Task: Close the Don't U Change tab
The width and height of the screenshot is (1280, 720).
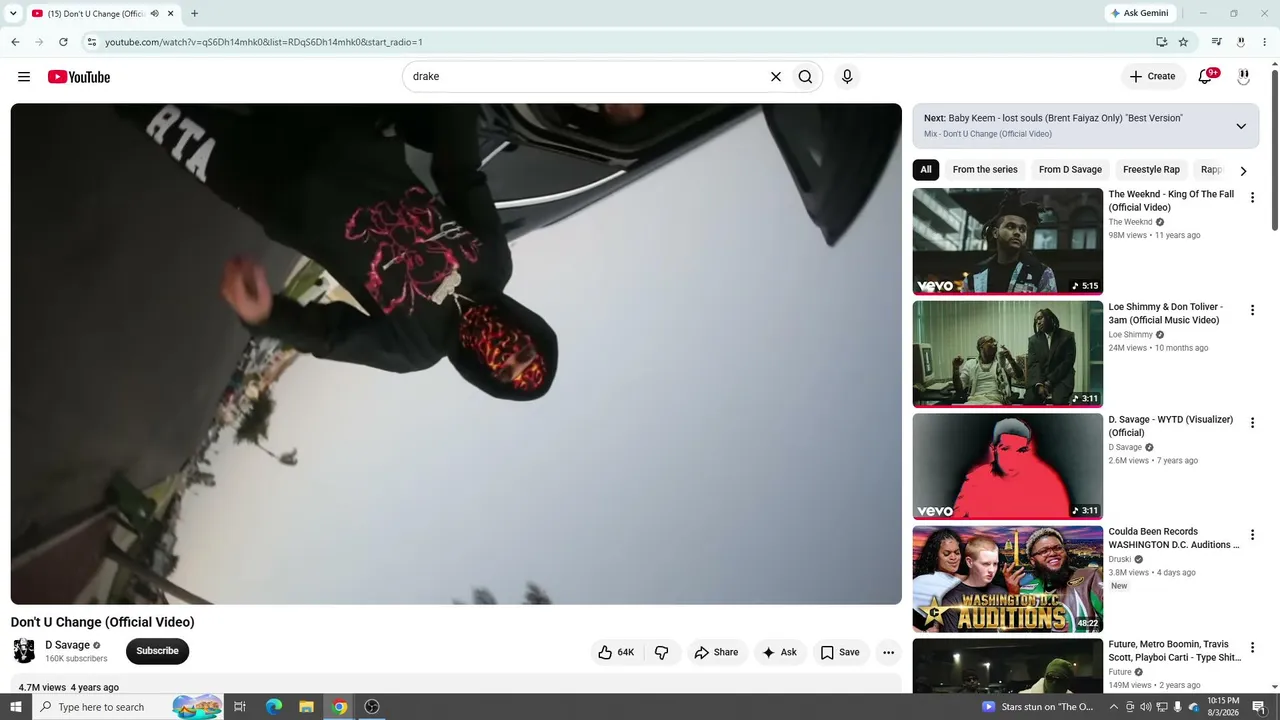Action: (171, 14)
